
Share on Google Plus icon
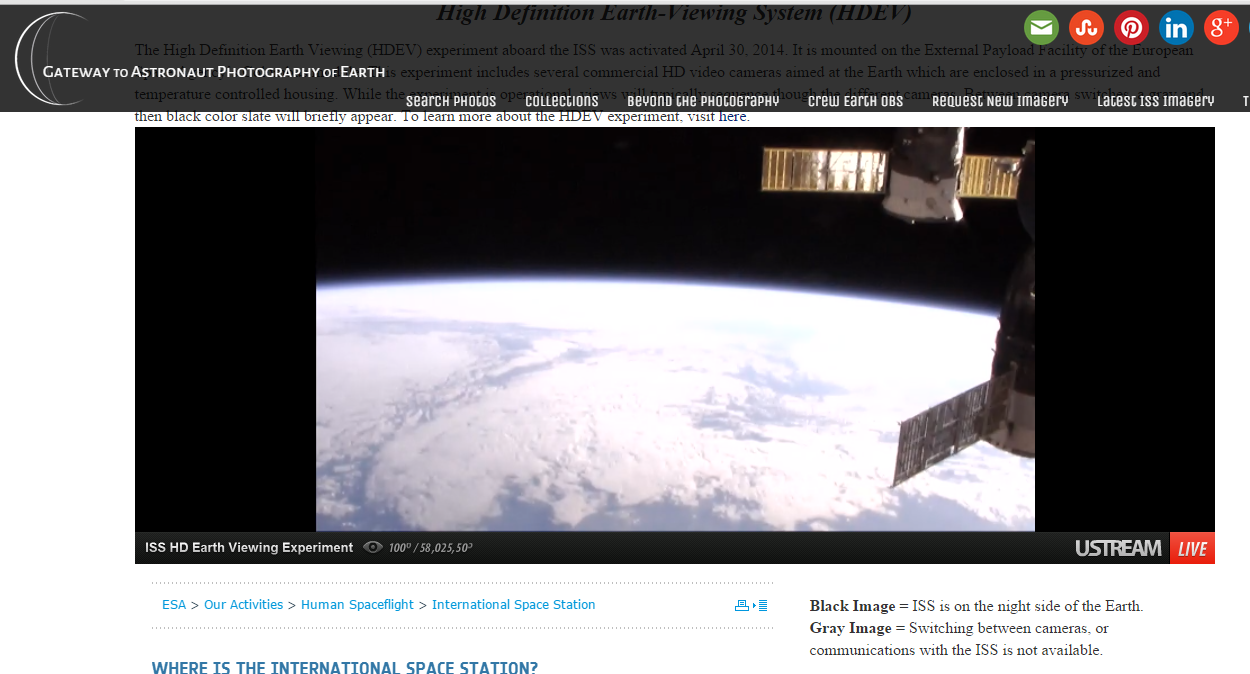click(1221, 27)
